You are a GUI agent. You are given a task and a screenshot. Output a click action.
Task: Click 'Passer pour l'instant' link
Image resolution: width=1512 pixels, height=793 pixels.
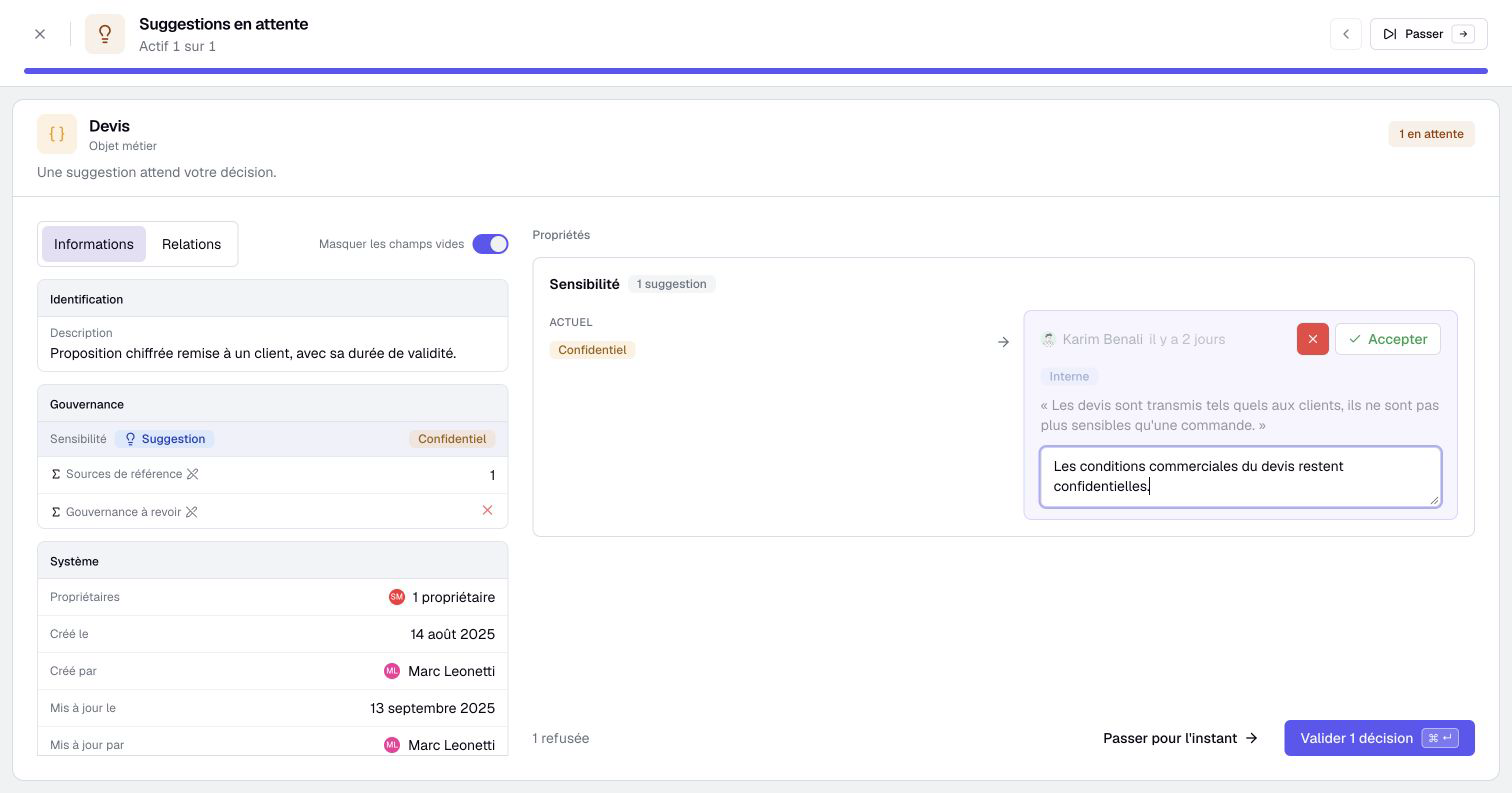click(1180, 738)
